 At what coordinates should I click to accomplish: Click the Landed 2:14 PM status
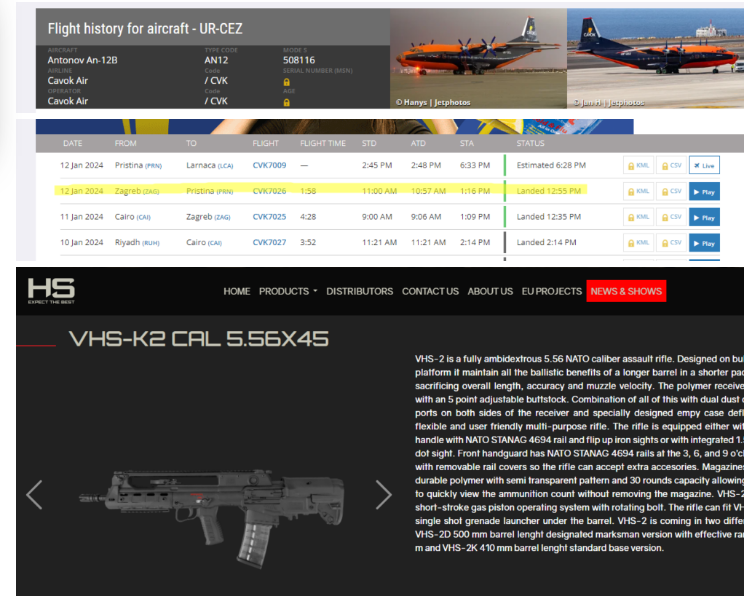[x=546, y=242]
